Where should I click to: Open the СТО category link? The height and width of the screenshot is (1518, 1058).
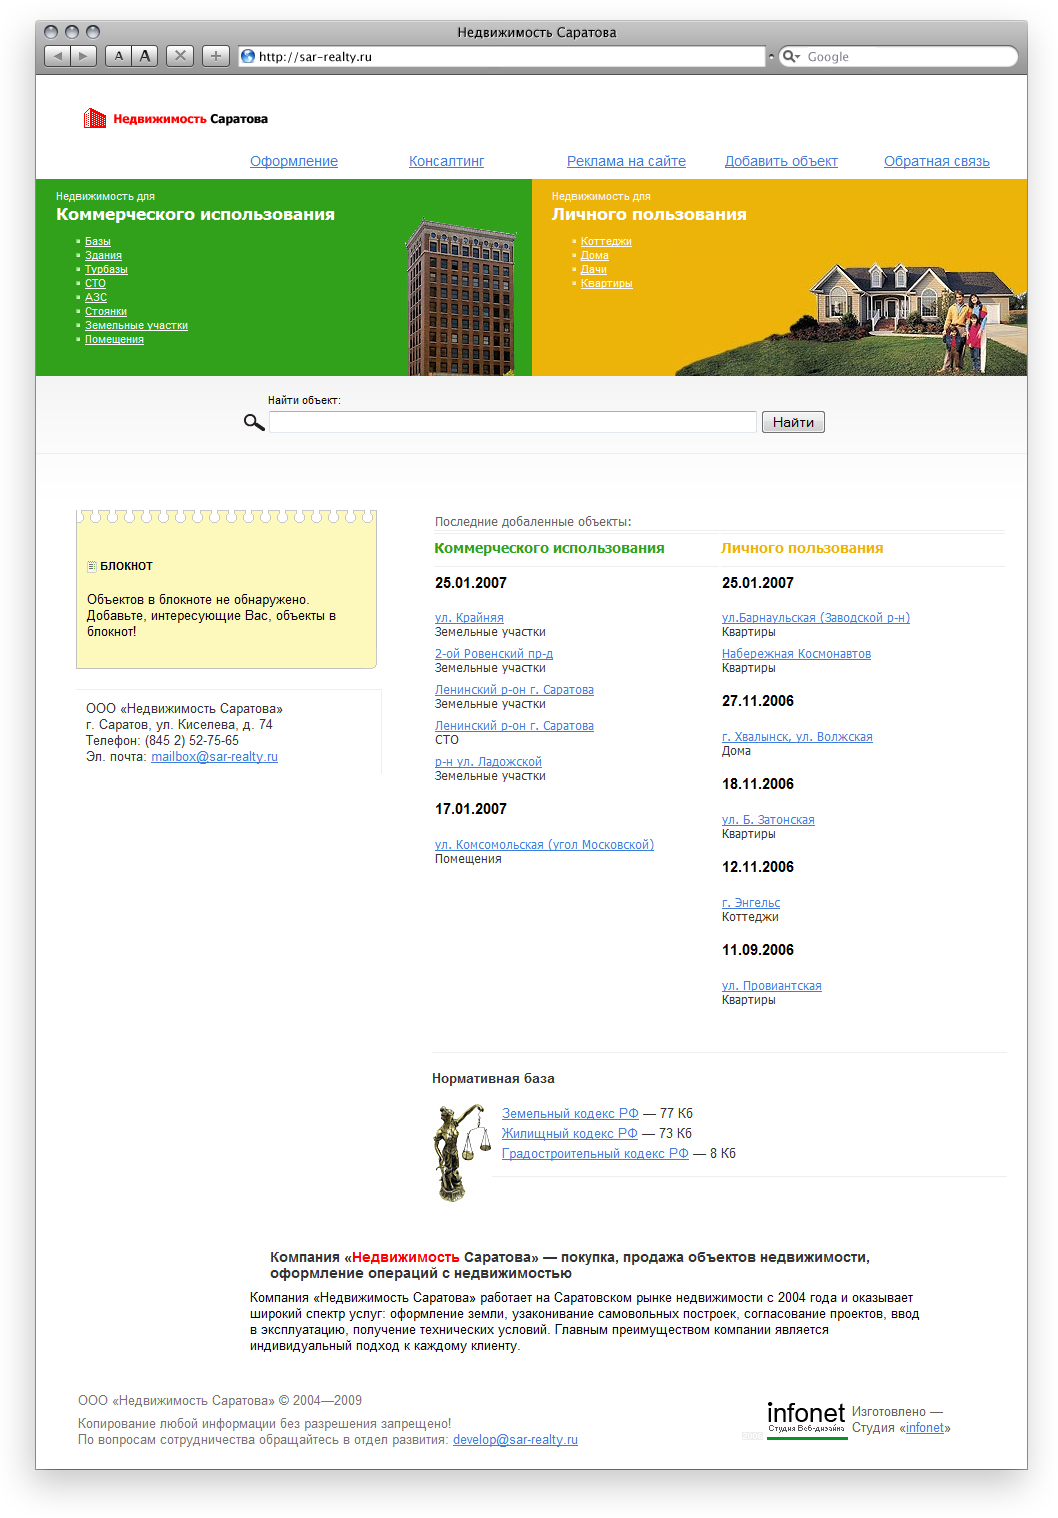(x=95, y=283)
